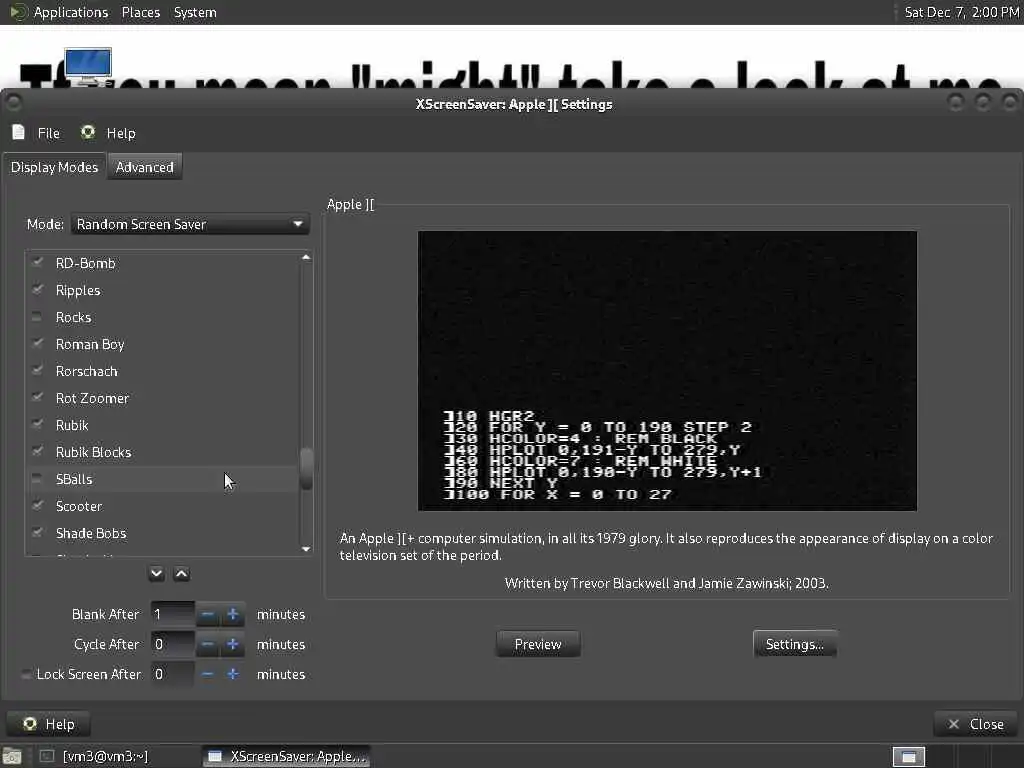Screen dimensions: 1024x768
Task: Enable SBalls checkbox
Action: pos(37,479)
